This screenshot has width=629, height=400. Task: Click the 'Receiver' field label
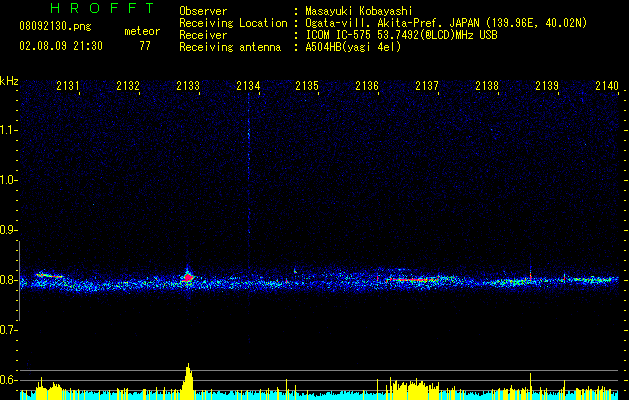point(203,35)
